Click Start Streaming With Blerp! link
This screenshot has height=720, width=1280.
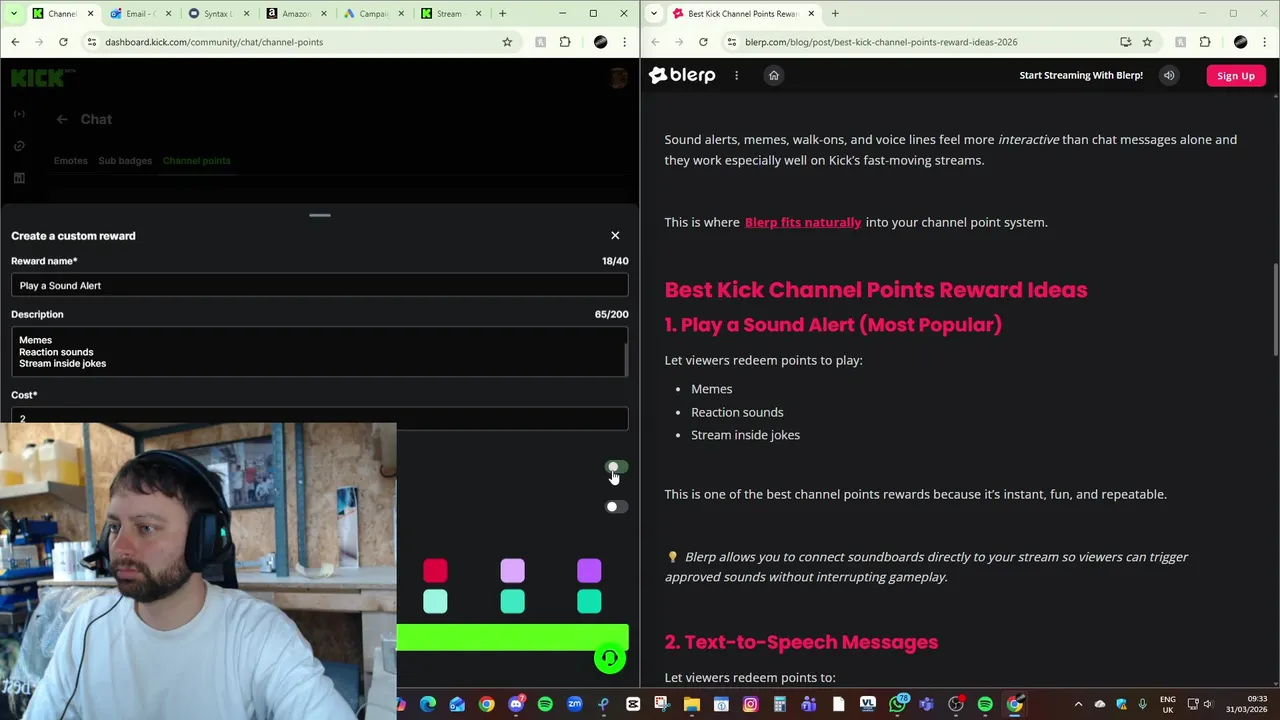coord(1081,75)
